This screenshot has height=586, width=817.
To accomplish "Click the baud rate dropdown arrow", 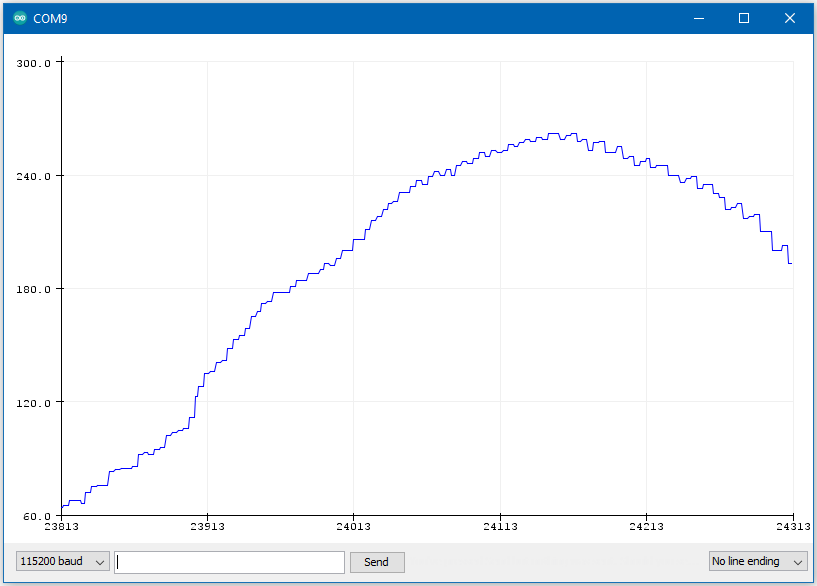I will coord(100,562).
